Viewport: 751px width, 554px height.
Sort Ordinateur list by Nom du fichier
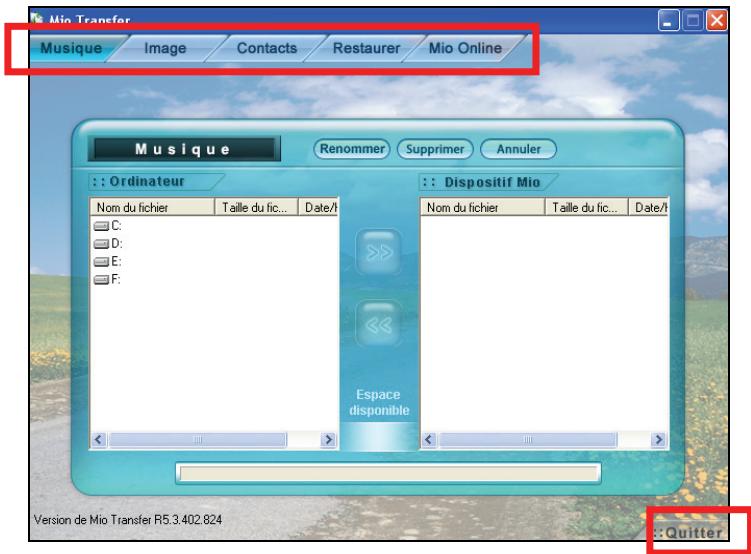coord(152,207)
